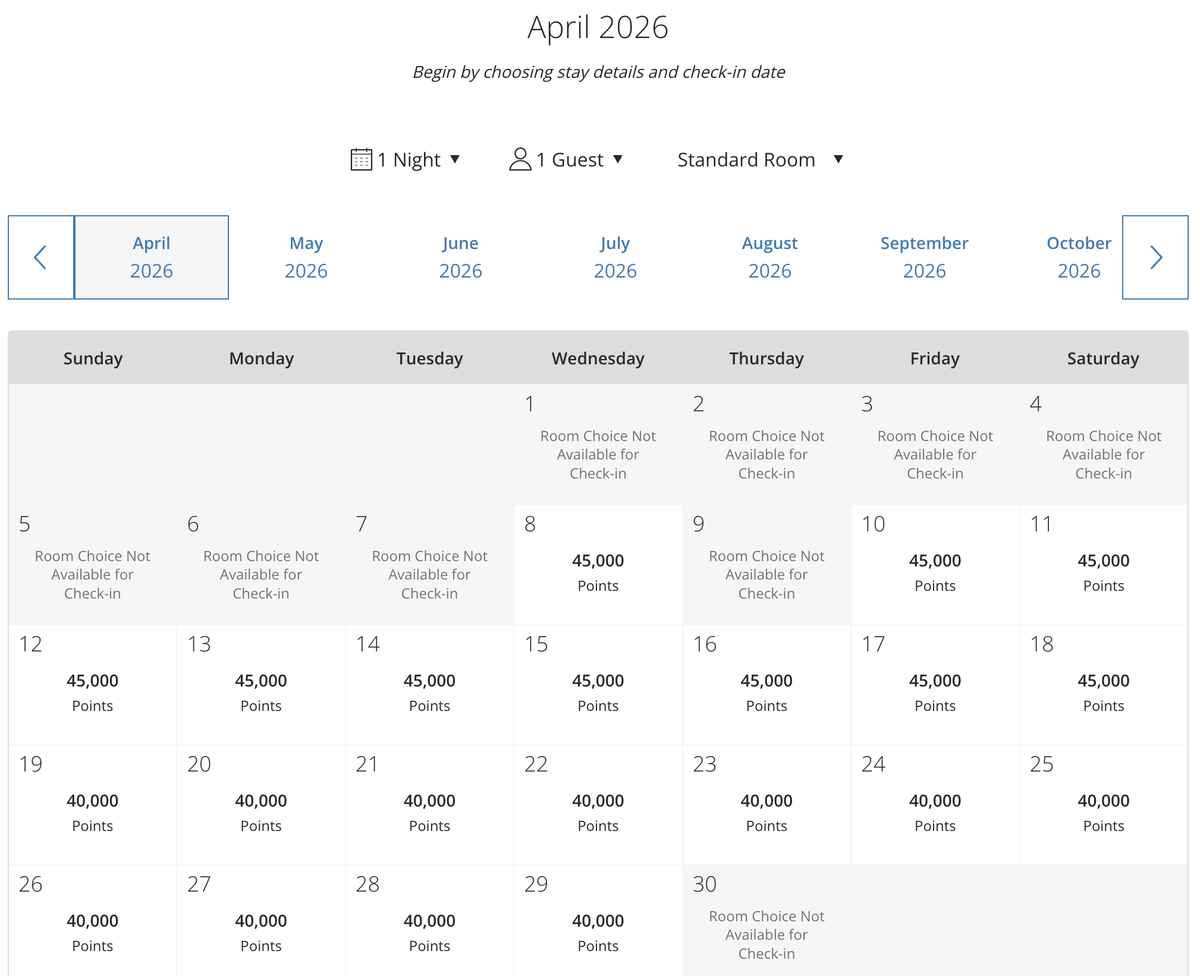Click unavailable April 5 cell

(92, 565)
